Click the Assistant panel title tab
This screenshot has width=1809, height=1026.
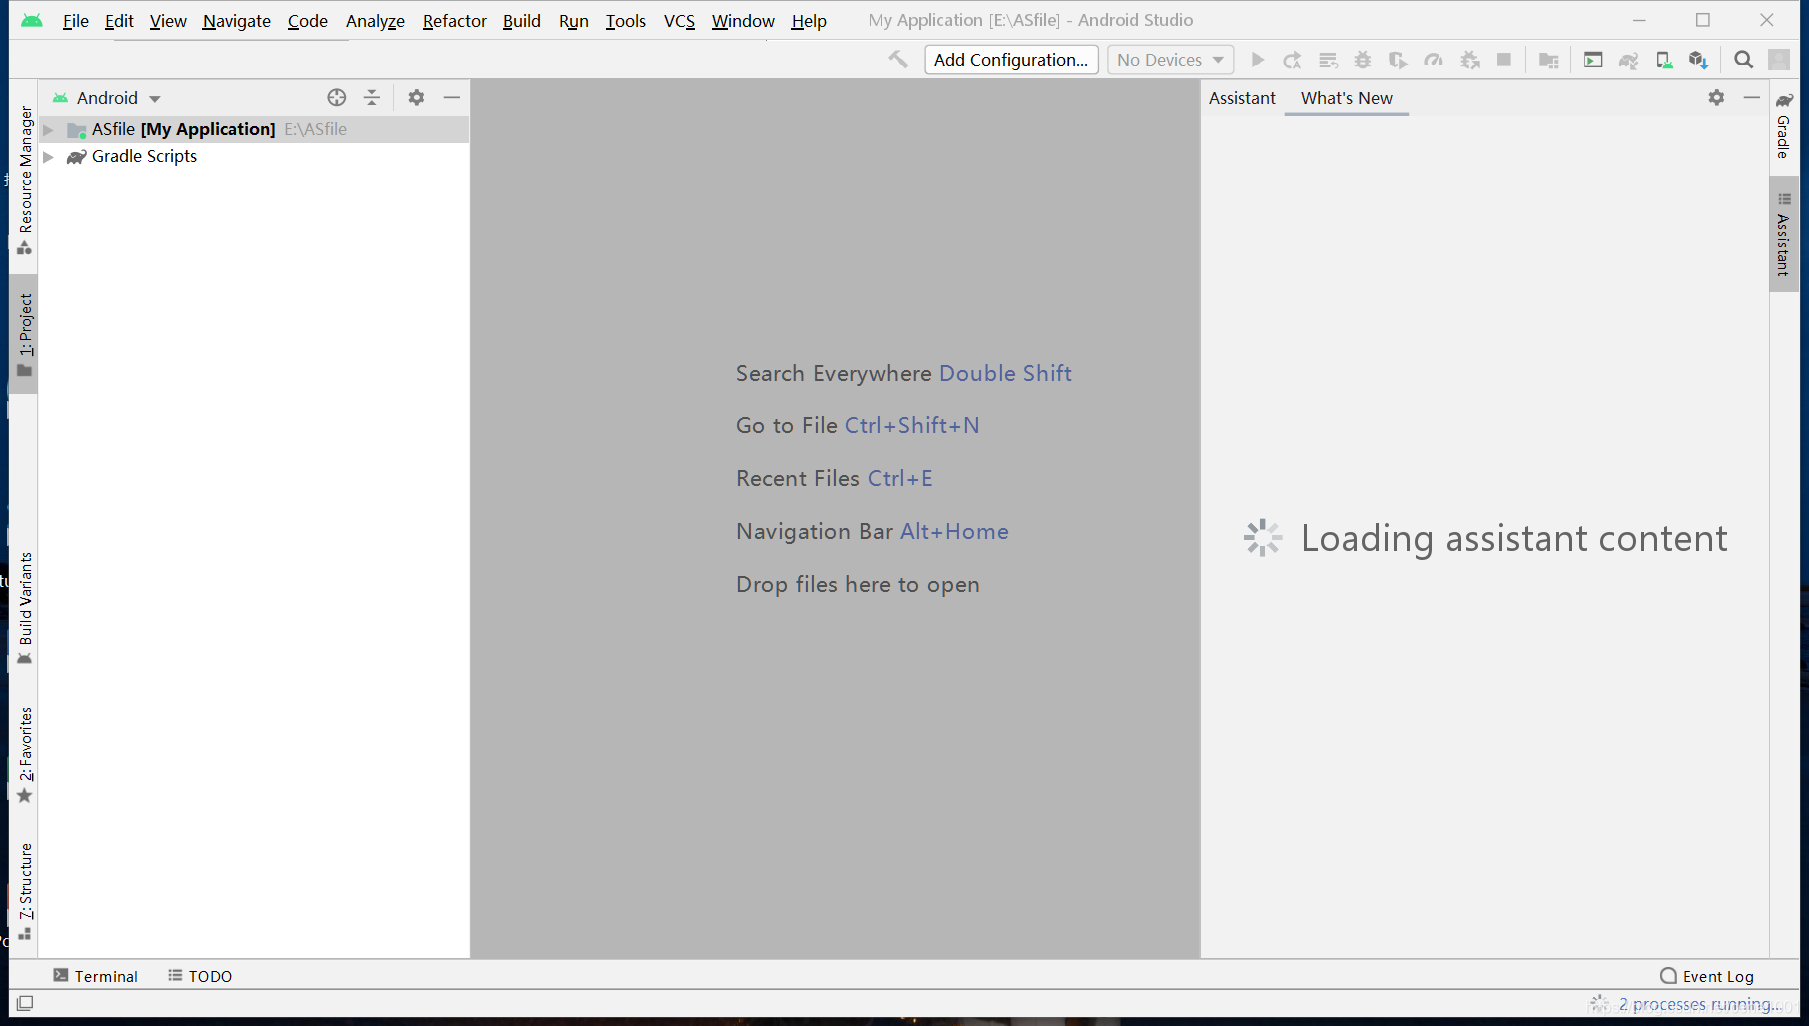(1242, 98)
